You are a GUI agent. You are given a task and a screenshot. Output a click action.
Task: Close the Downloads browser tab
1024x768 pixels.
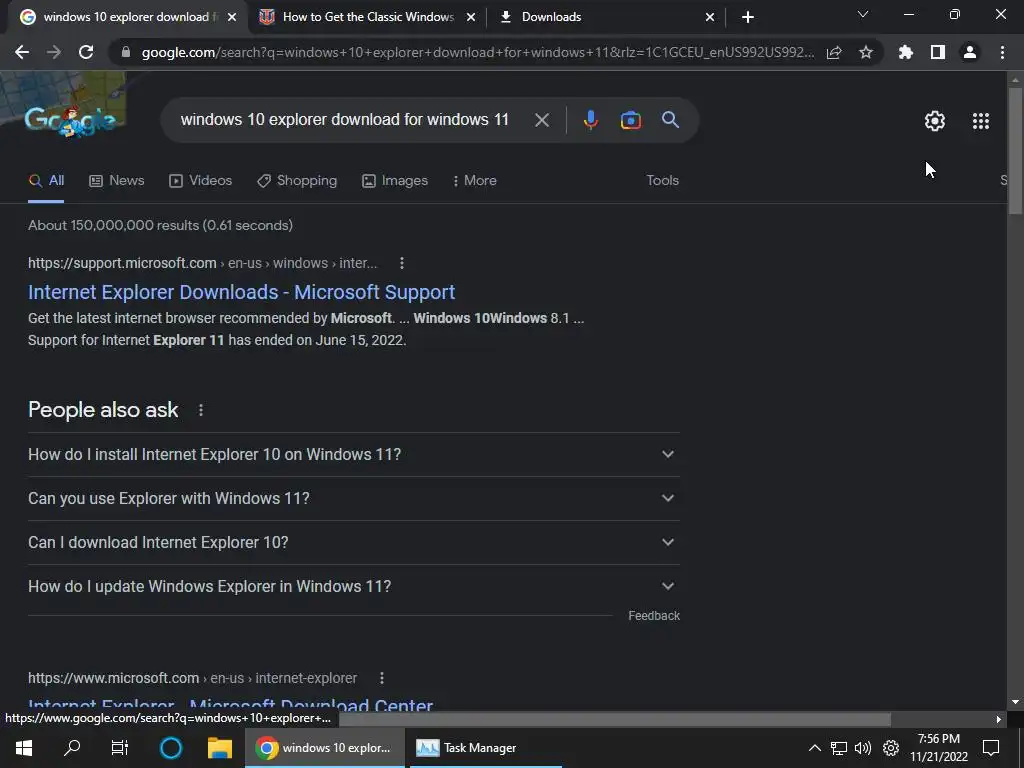[x=710, y=17]
